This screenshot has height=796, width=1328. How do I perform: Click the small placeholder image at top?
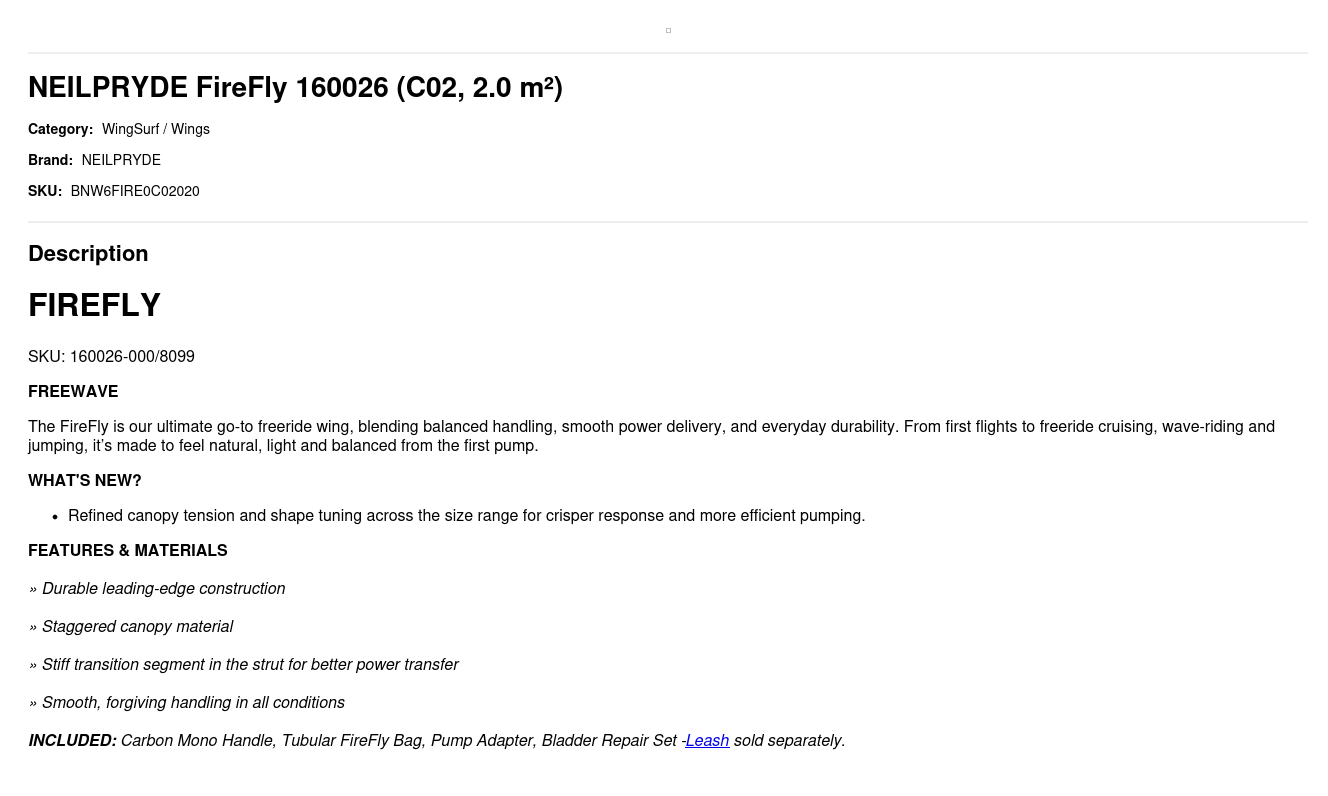pyautogui.click(x=668, y=31)
